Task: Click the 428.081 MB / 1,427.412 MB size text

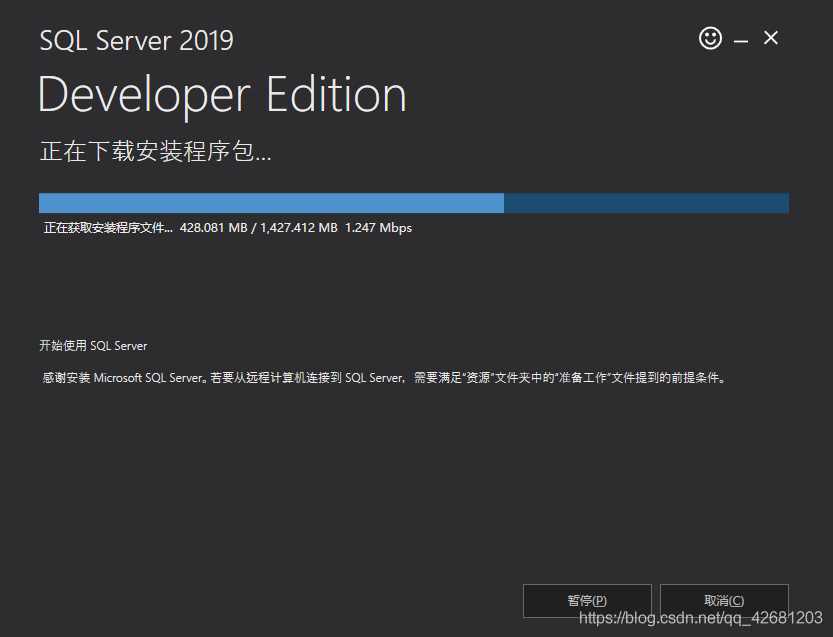Action: click(258, 228)
